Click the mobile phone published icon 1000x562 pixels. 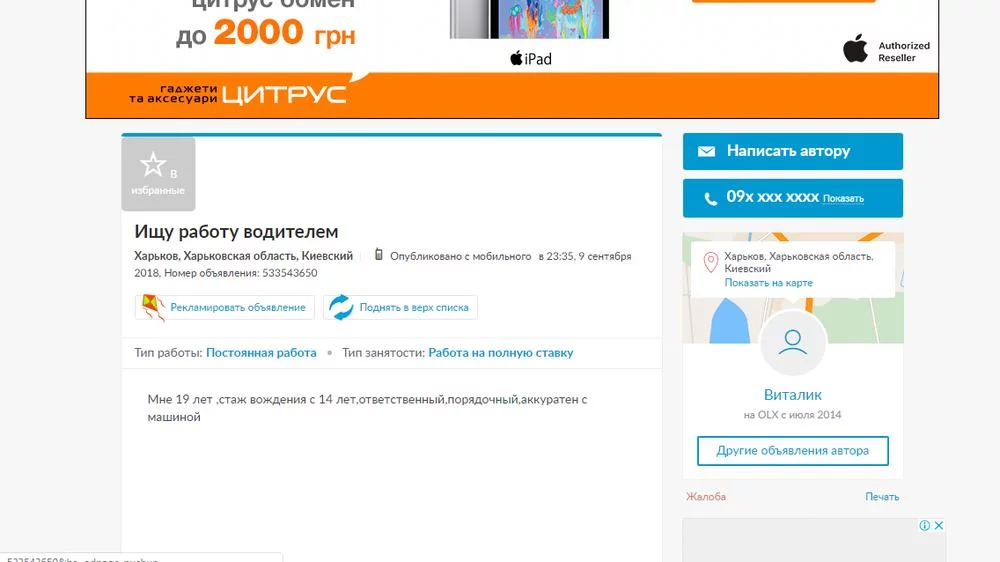(378, 255)
